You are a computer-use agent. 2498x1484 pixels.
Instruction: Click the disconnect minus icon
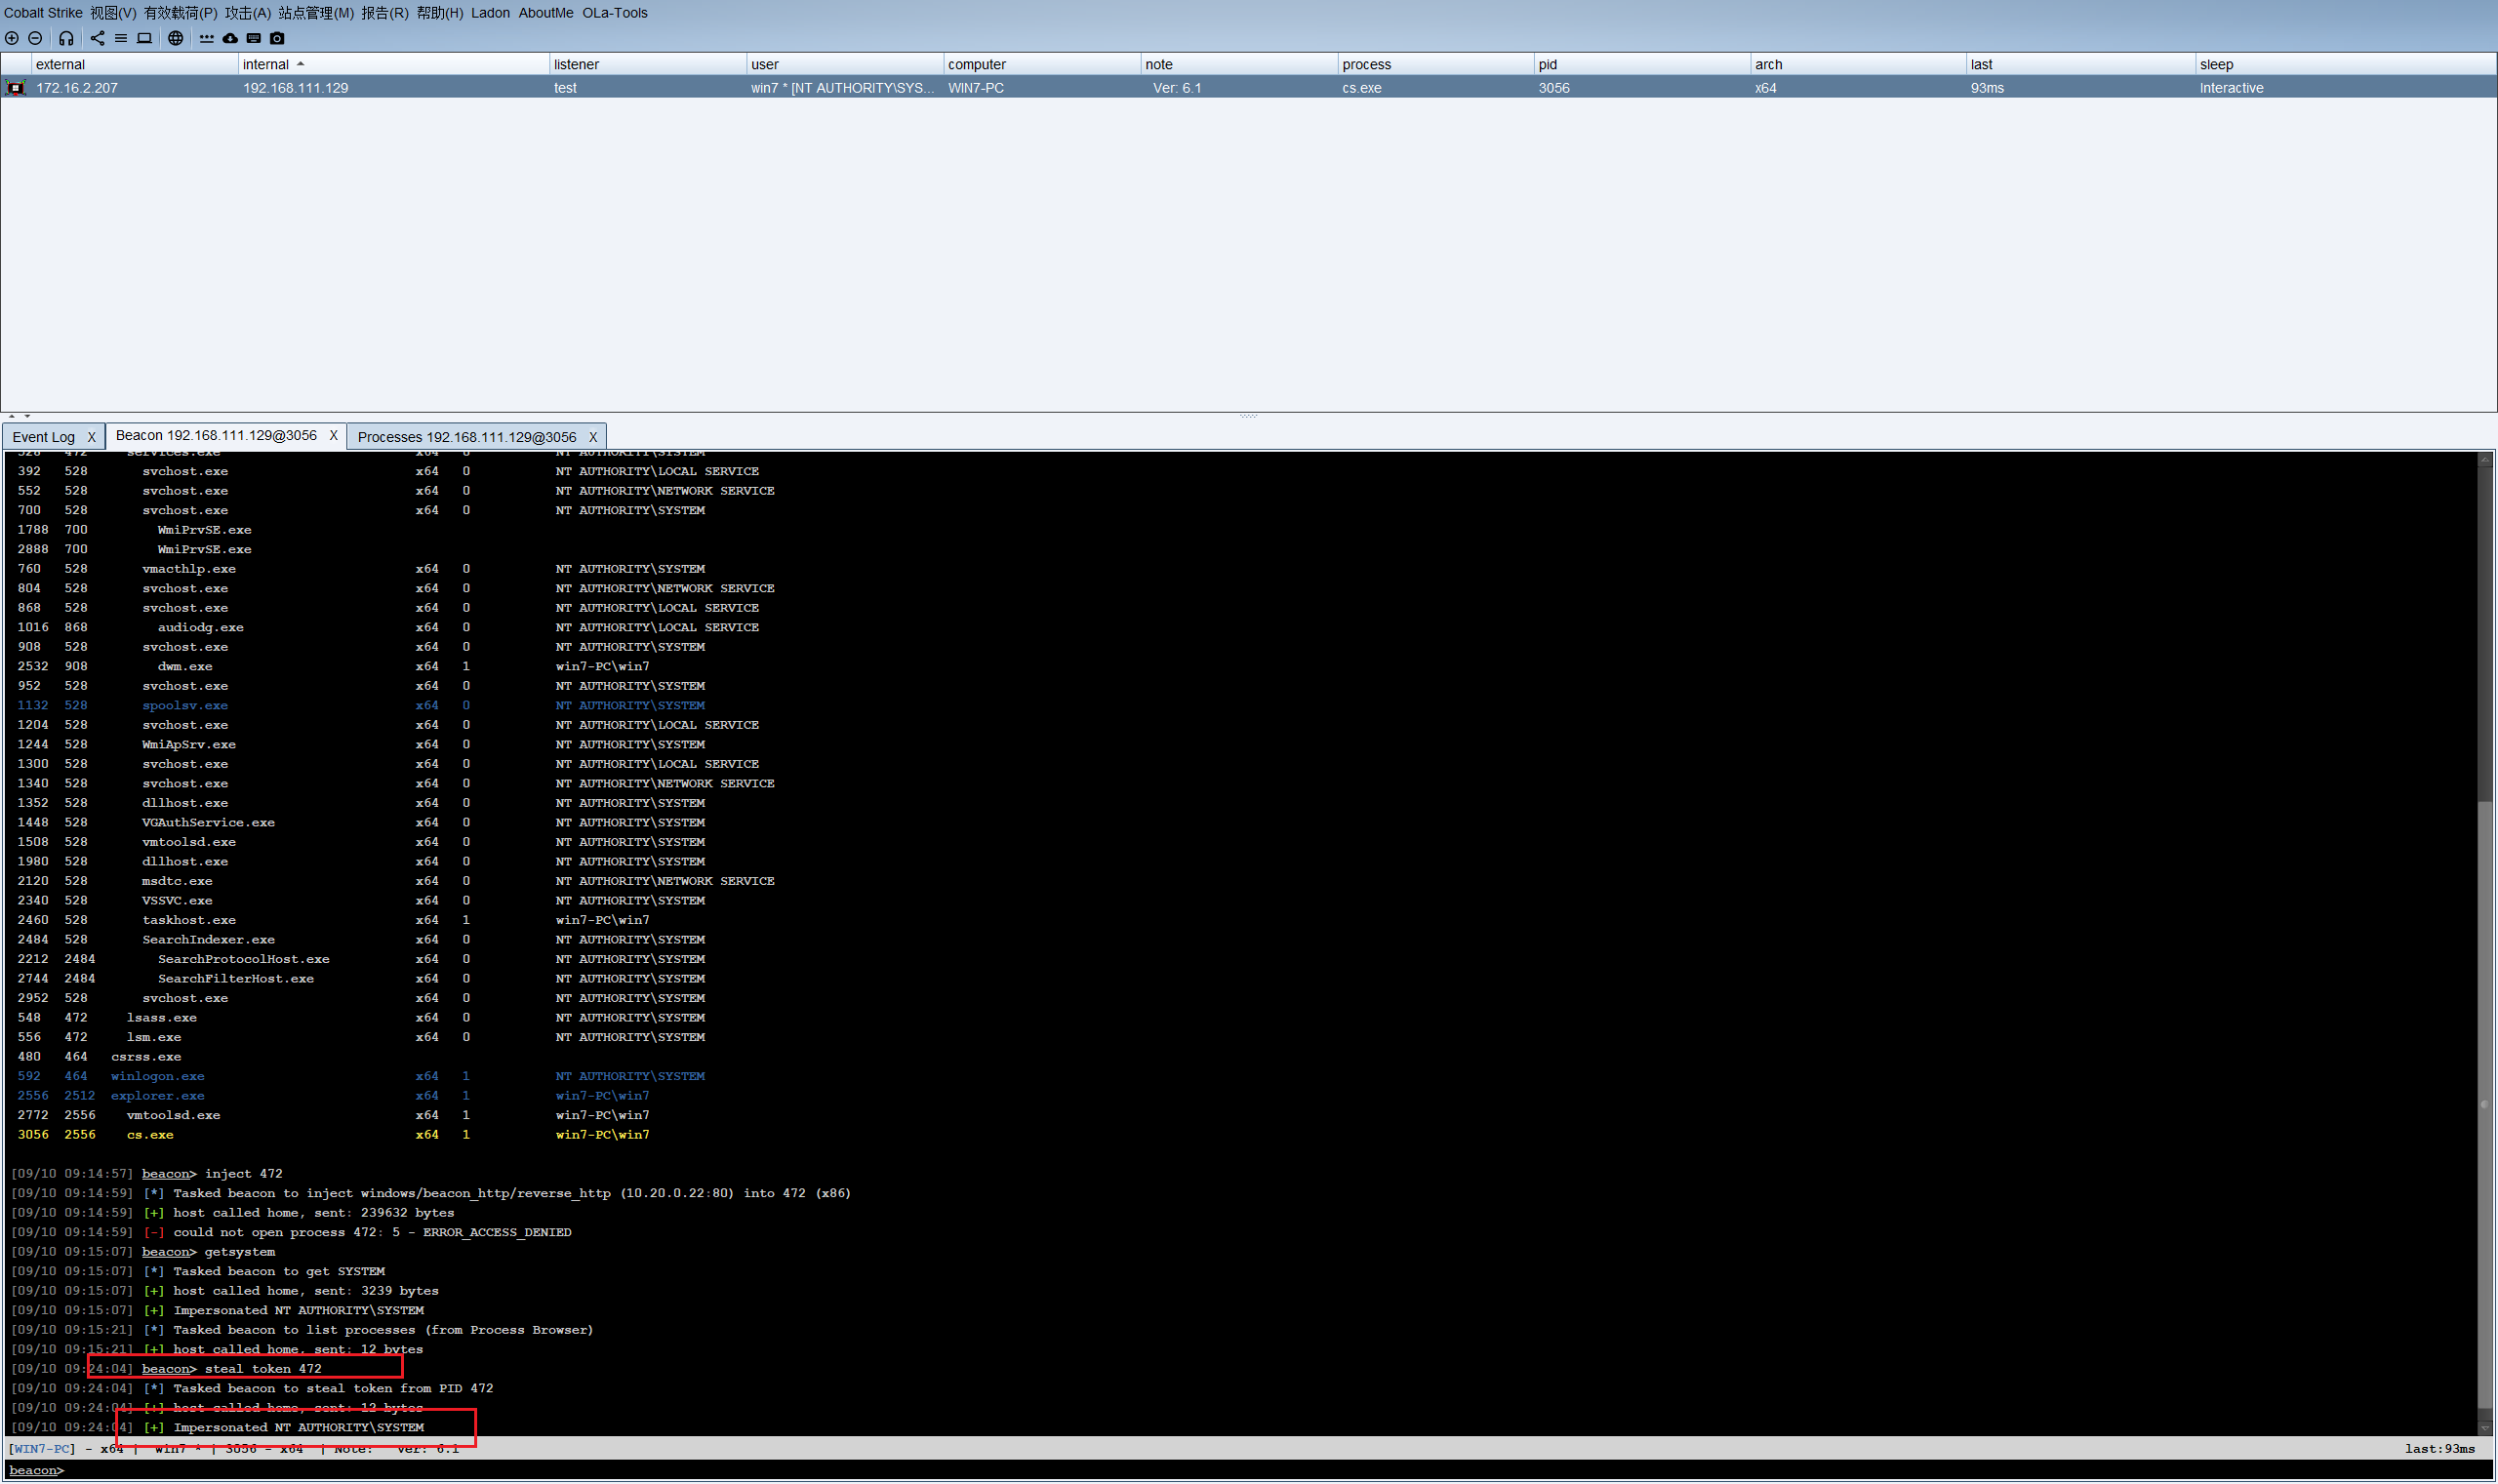point(35,38)
